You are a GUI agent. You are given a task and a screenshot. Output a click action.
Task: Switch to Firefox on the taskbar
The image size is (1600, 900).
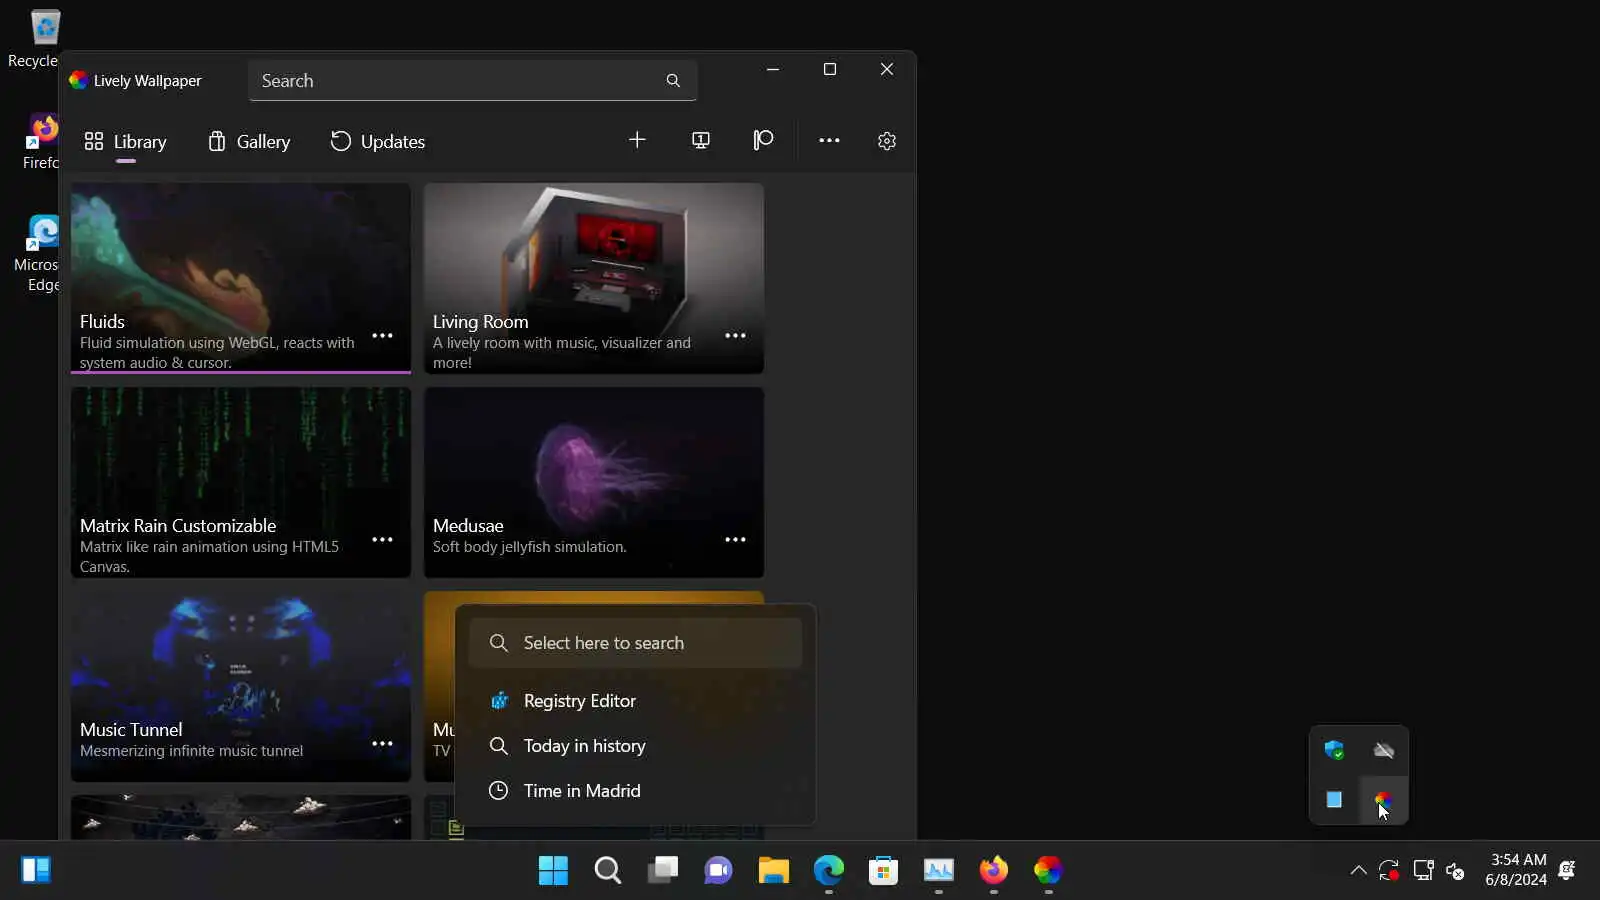coord(993,870)
